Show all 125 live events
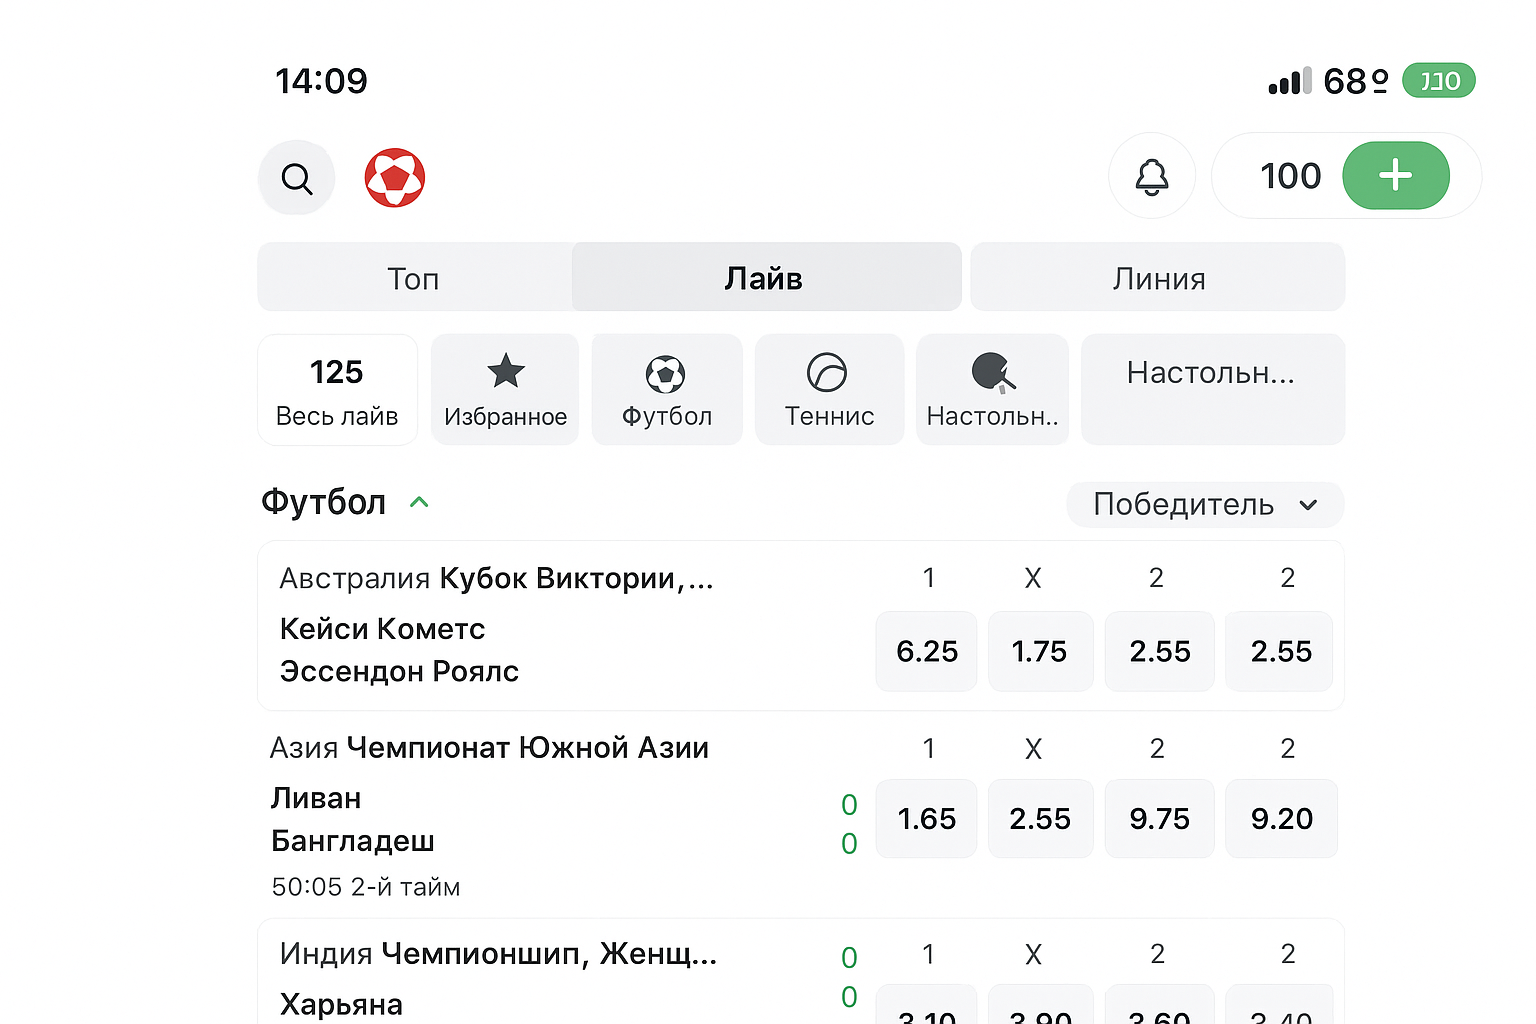The image size is (1536, 1024). click(337, 389)
